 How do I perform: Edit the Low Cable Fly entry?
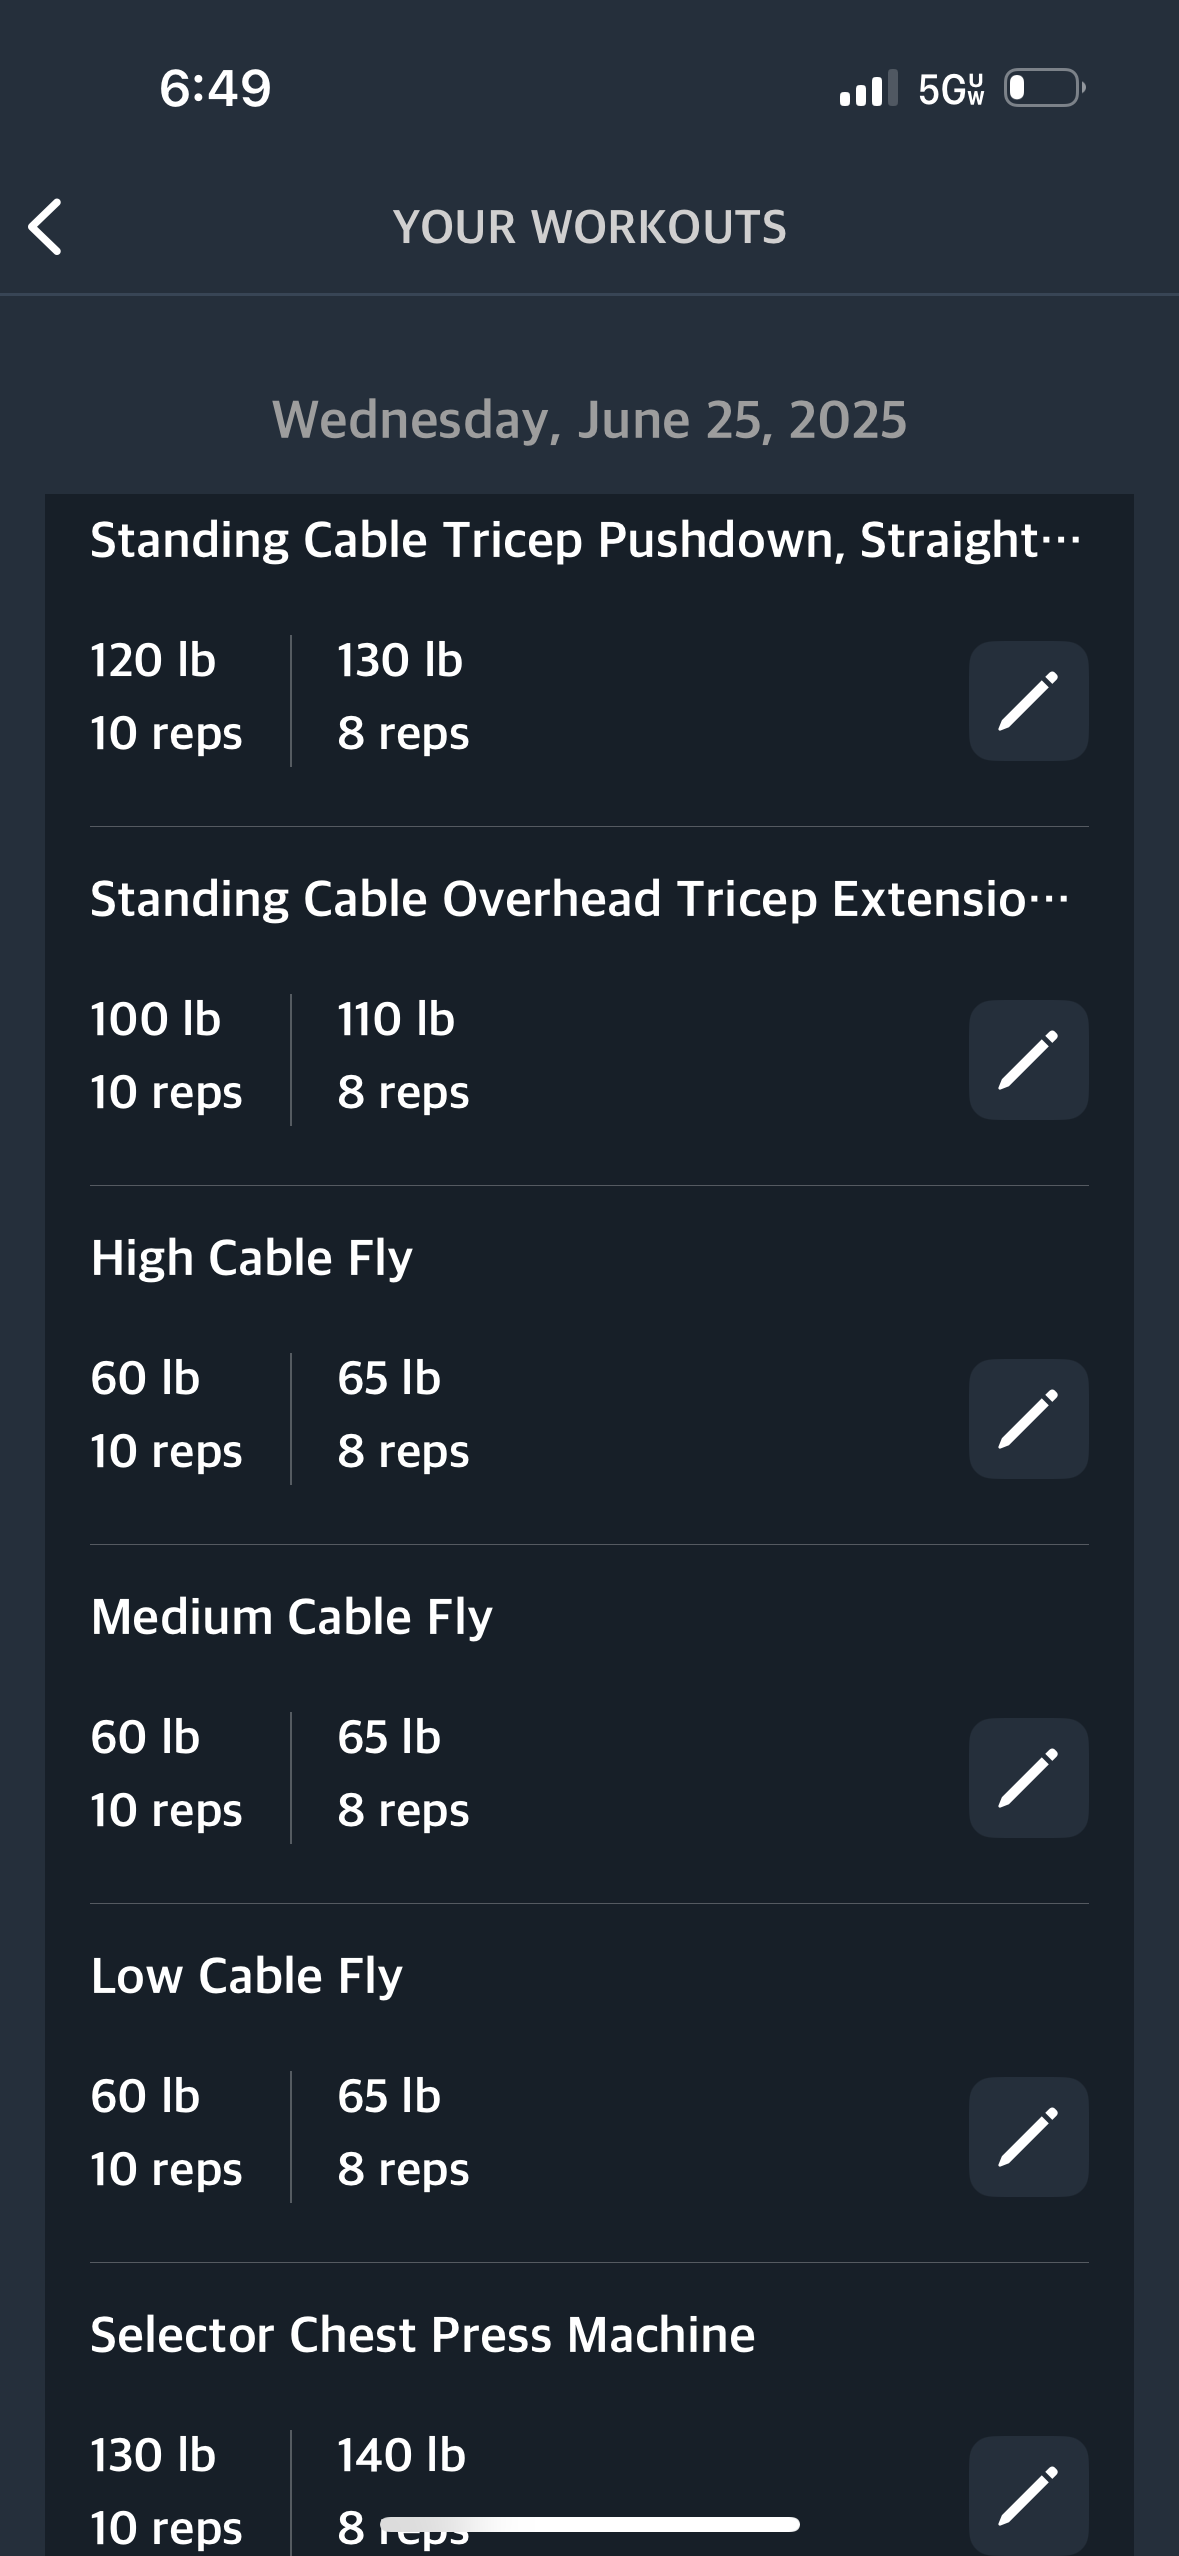point(1028,2137)
